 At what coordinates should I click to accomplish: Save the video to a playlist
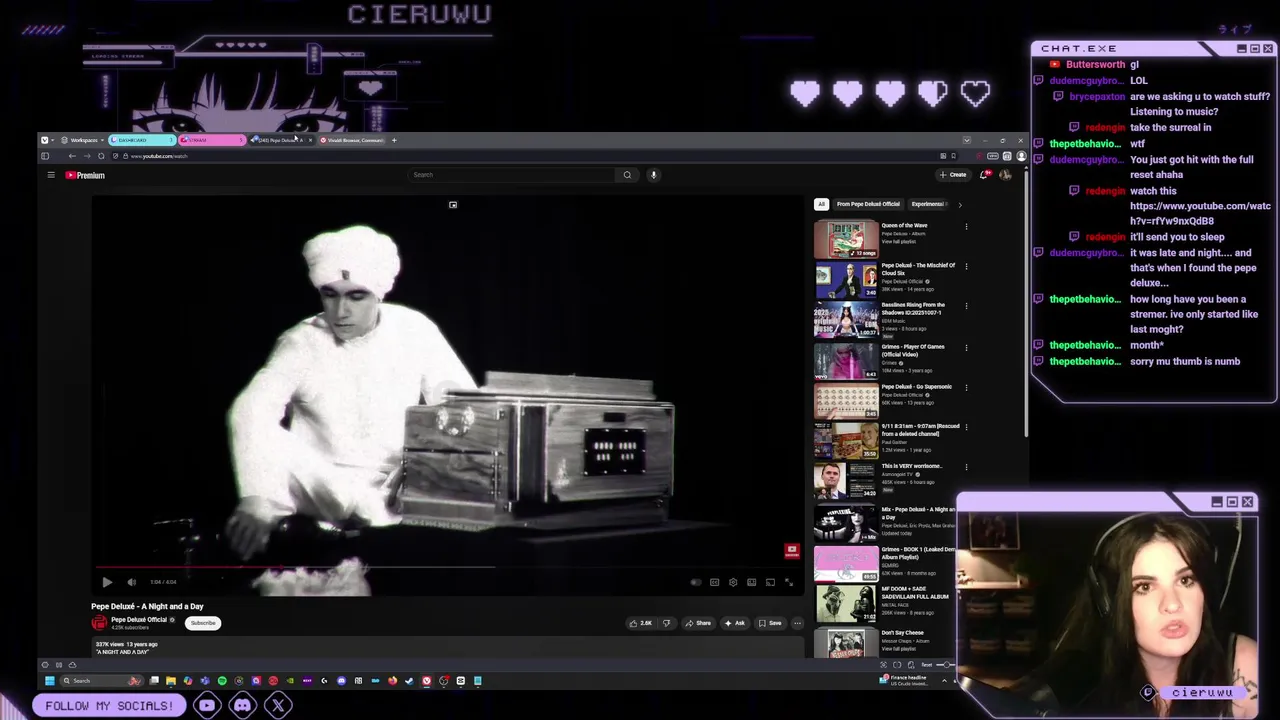(769, 623)
